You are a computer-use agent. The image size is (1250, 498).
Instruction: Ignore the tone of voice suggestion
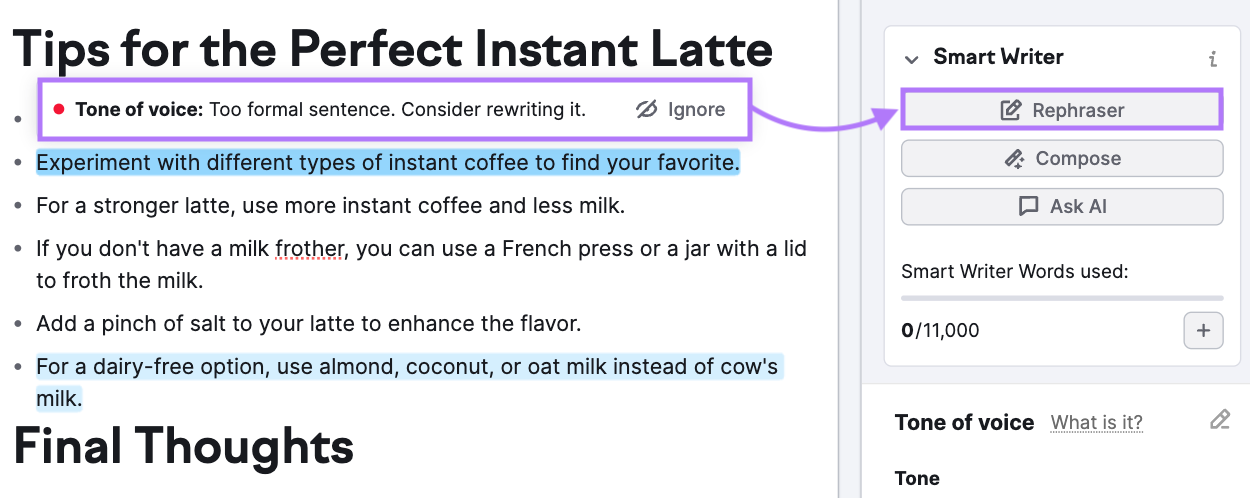click(x=681, y=109)
